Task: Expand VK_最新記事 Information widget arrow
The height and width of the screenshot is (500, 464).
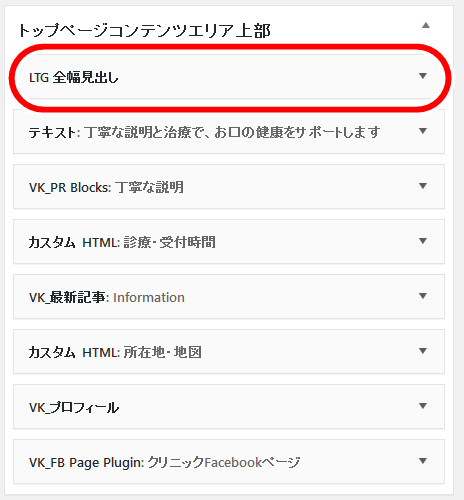Action: [423, 296]
